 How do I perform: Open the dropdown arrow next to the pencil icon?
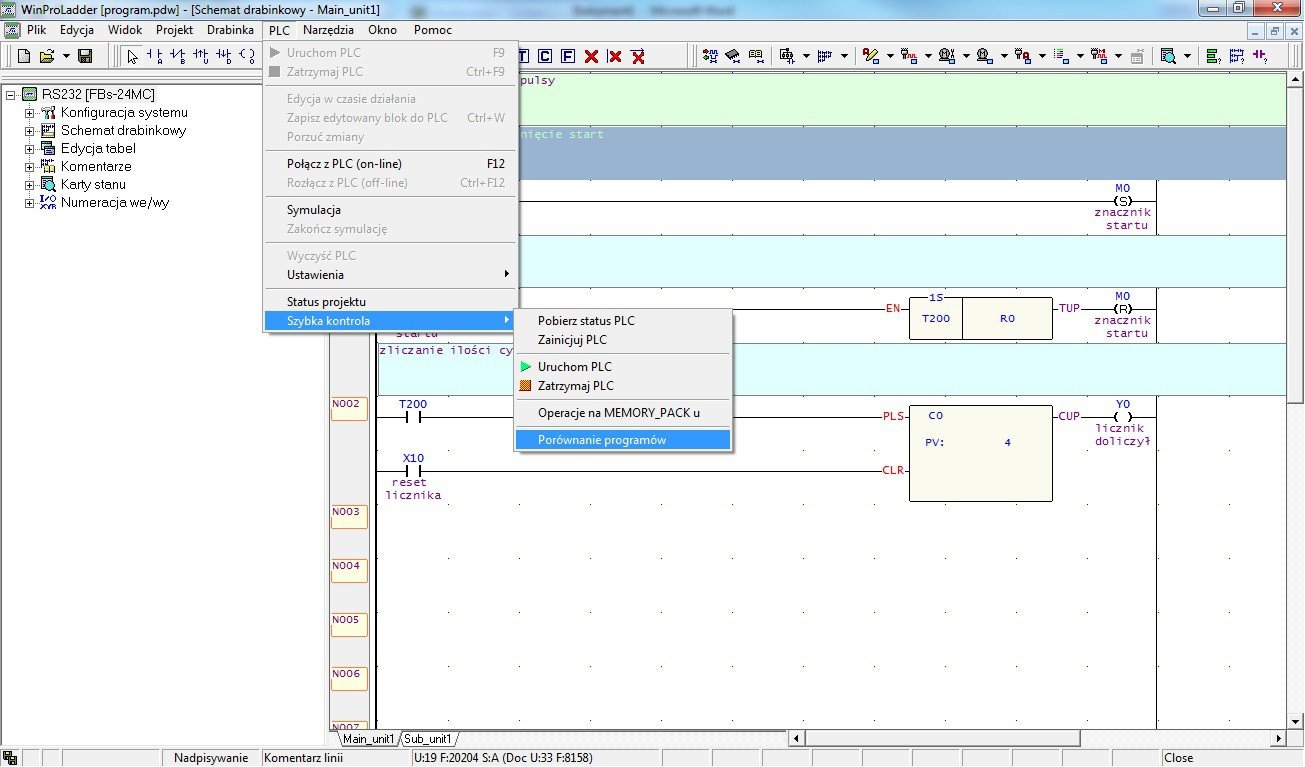click(890, 56)
